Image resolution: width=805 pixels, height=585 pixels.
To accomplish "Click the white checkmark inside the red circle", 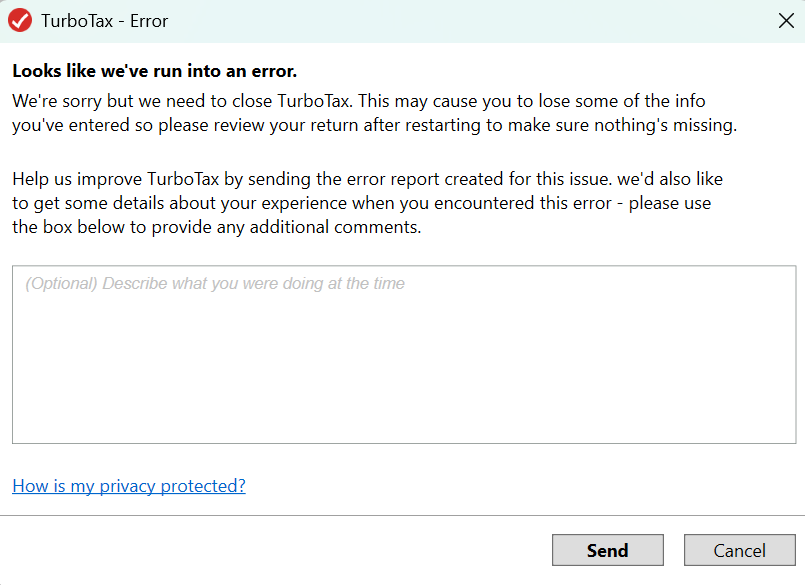I will 19,20.
